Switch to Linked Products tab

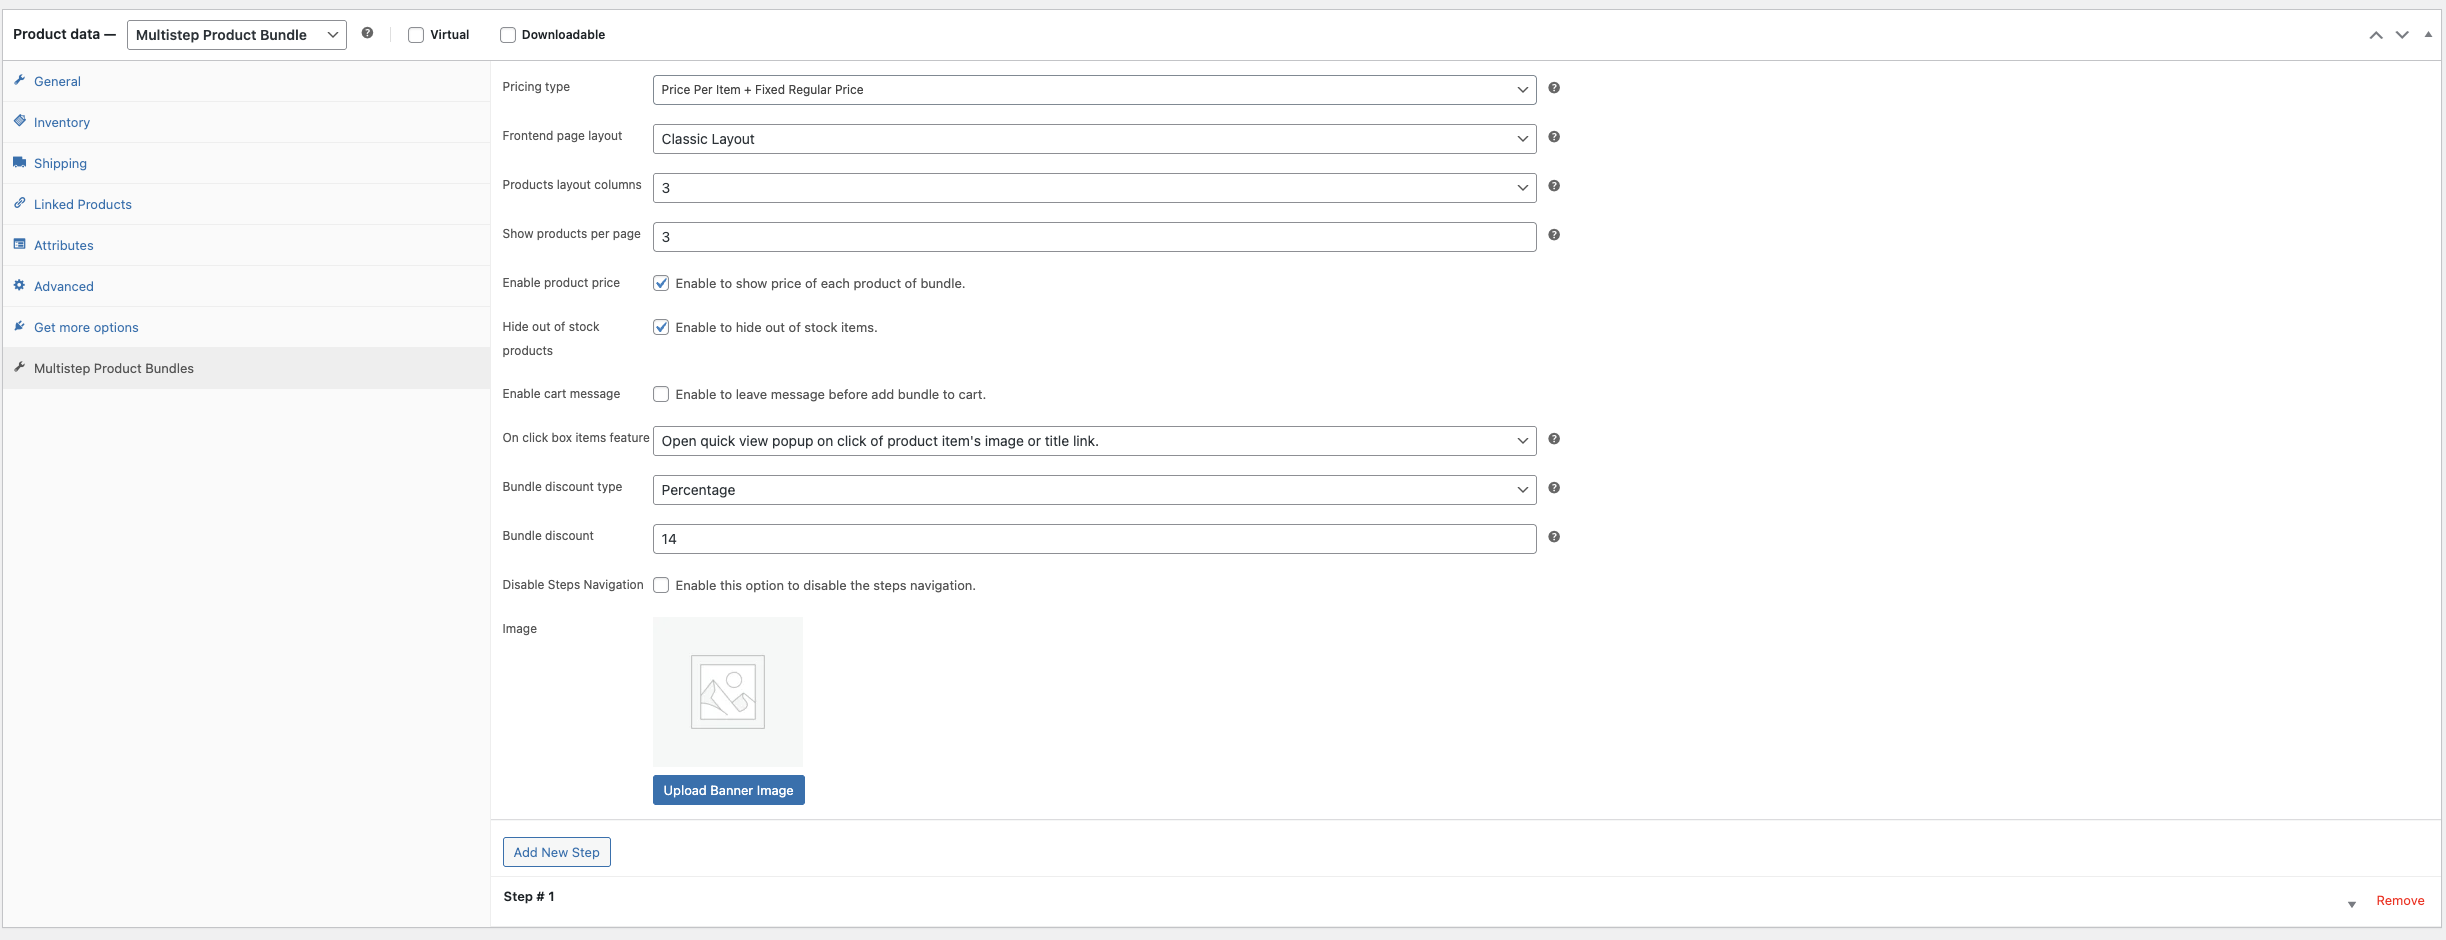click(x=83, y=205)
